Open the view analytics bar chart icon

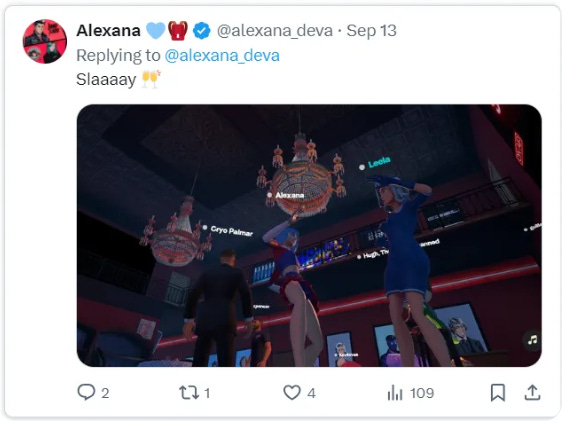tap(395, 392)
